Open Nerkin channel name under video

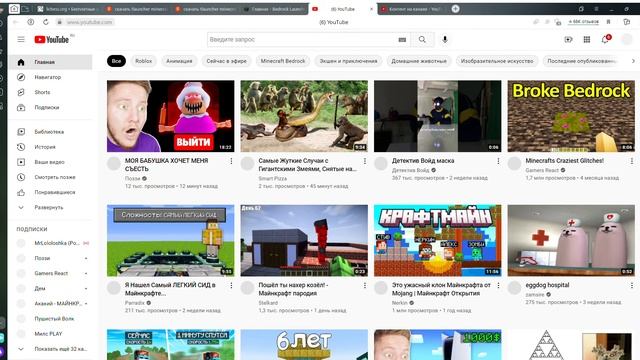coord(400,303)
